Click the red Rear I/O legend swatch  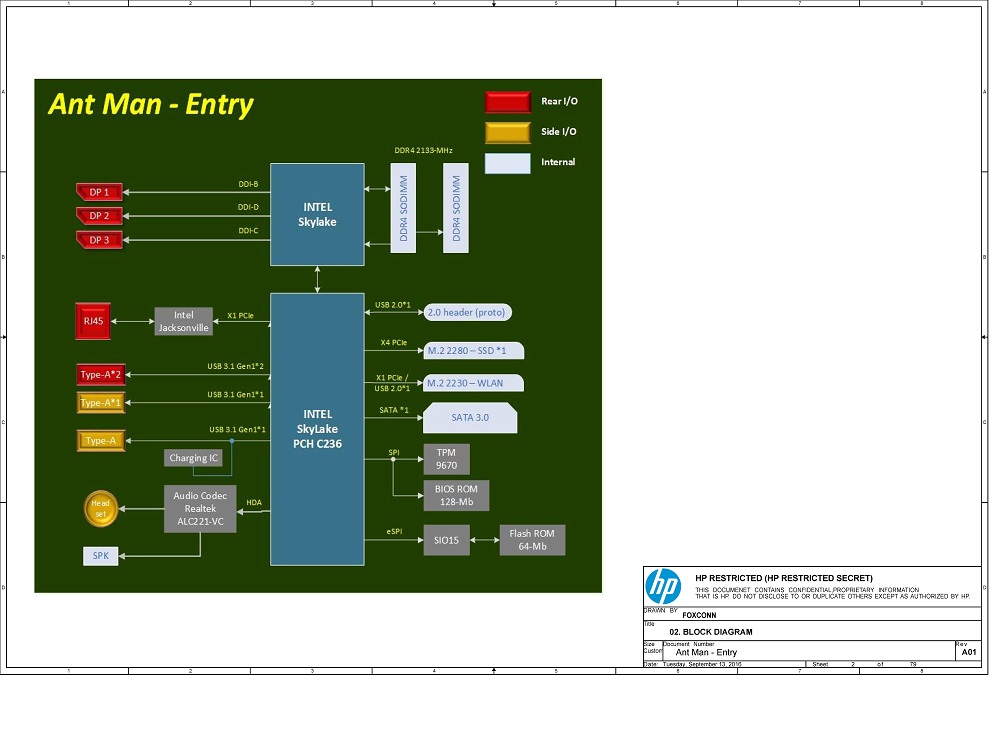coord(508,102)
